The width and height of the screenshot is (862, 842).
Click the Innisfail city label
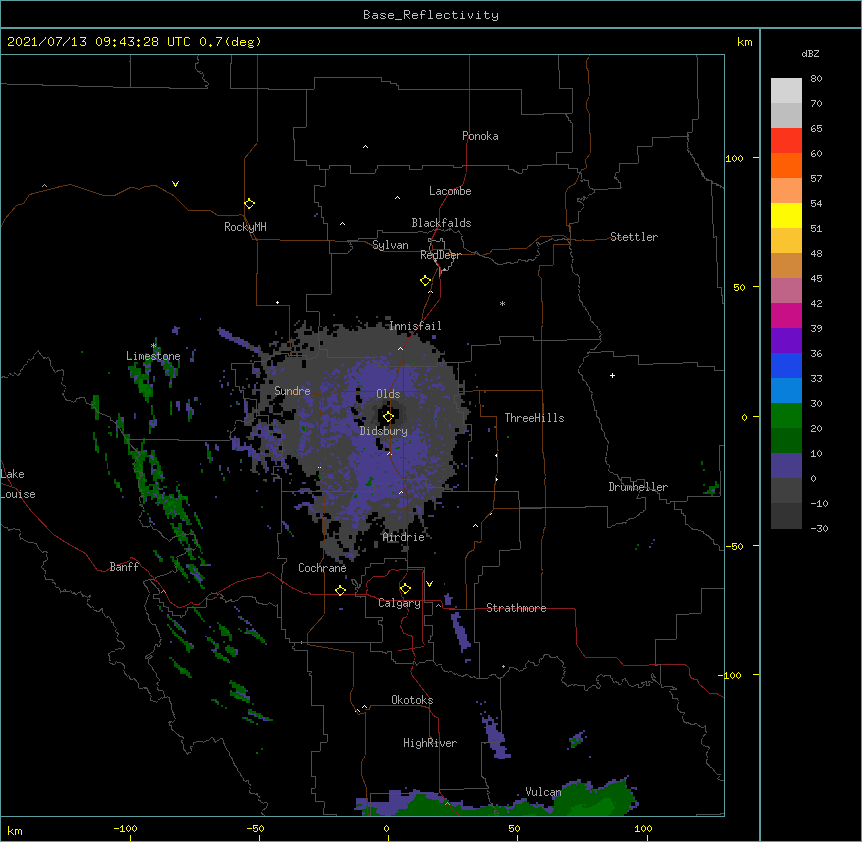click(x=415, y=326)
